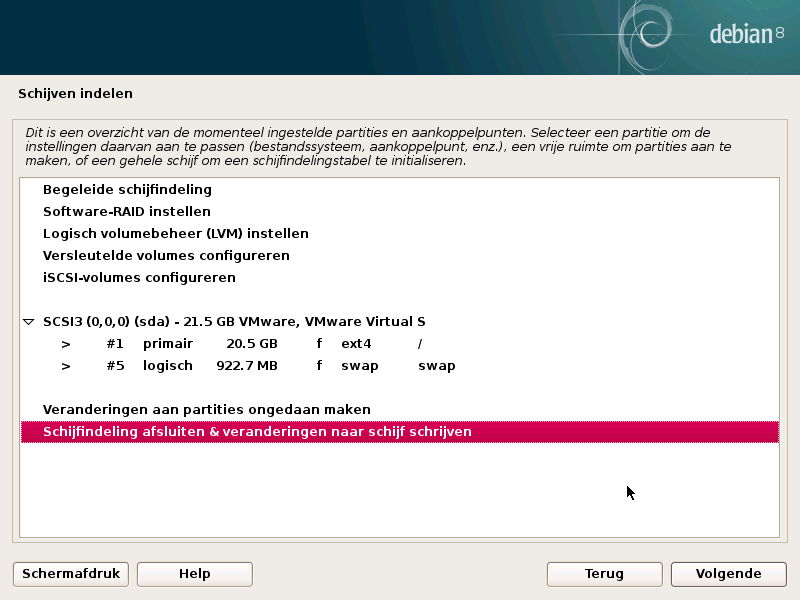Screen dimensions: 800x600
Task: Collapse the SCSI3 (sda) disk triangle
Action: click(29, 322)
